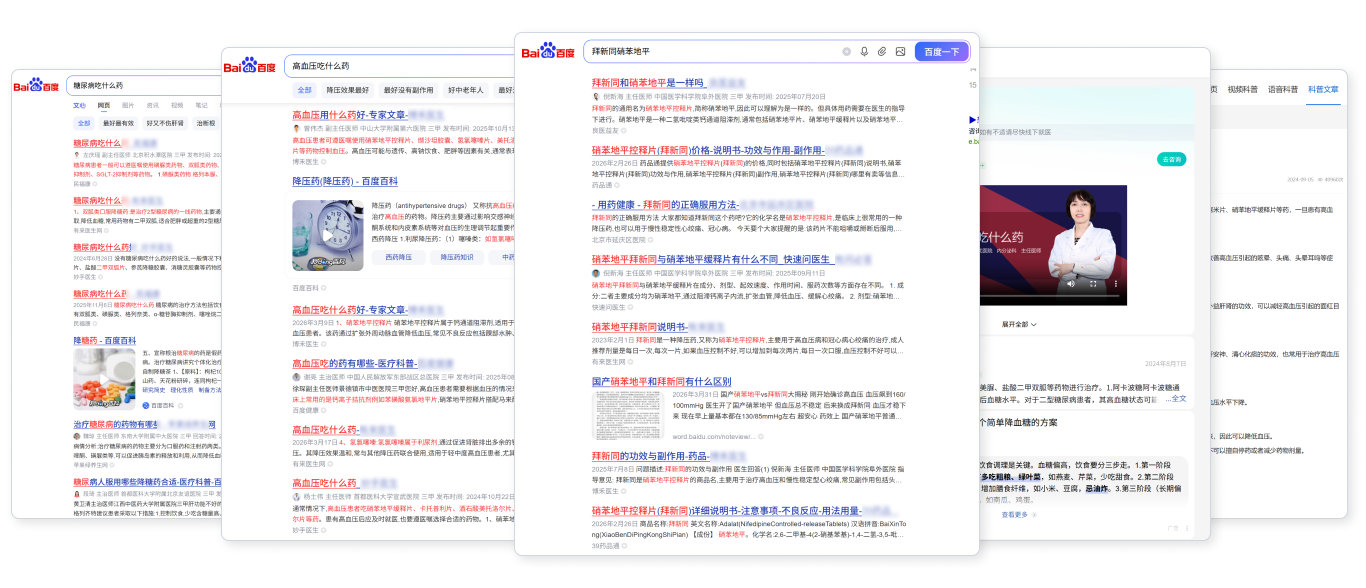Image resolution: width=1366 pixels, height=588 pixels.
Task: Open result 硝苯地平拜新同说明书
Action: point(639,326)
